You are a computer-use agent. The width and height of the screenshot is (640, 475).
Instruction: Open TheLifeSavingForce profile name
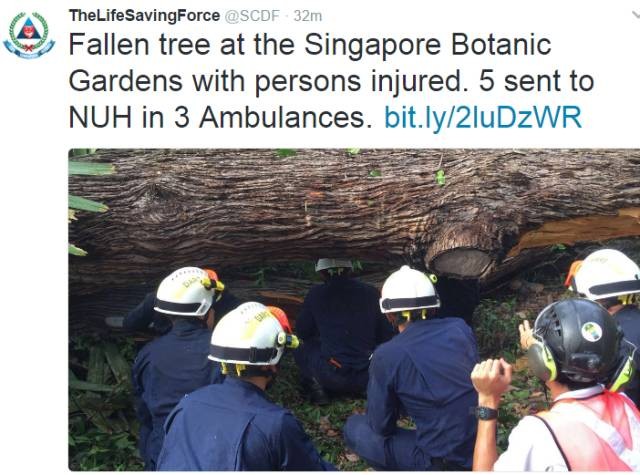[x=144, y=16]
